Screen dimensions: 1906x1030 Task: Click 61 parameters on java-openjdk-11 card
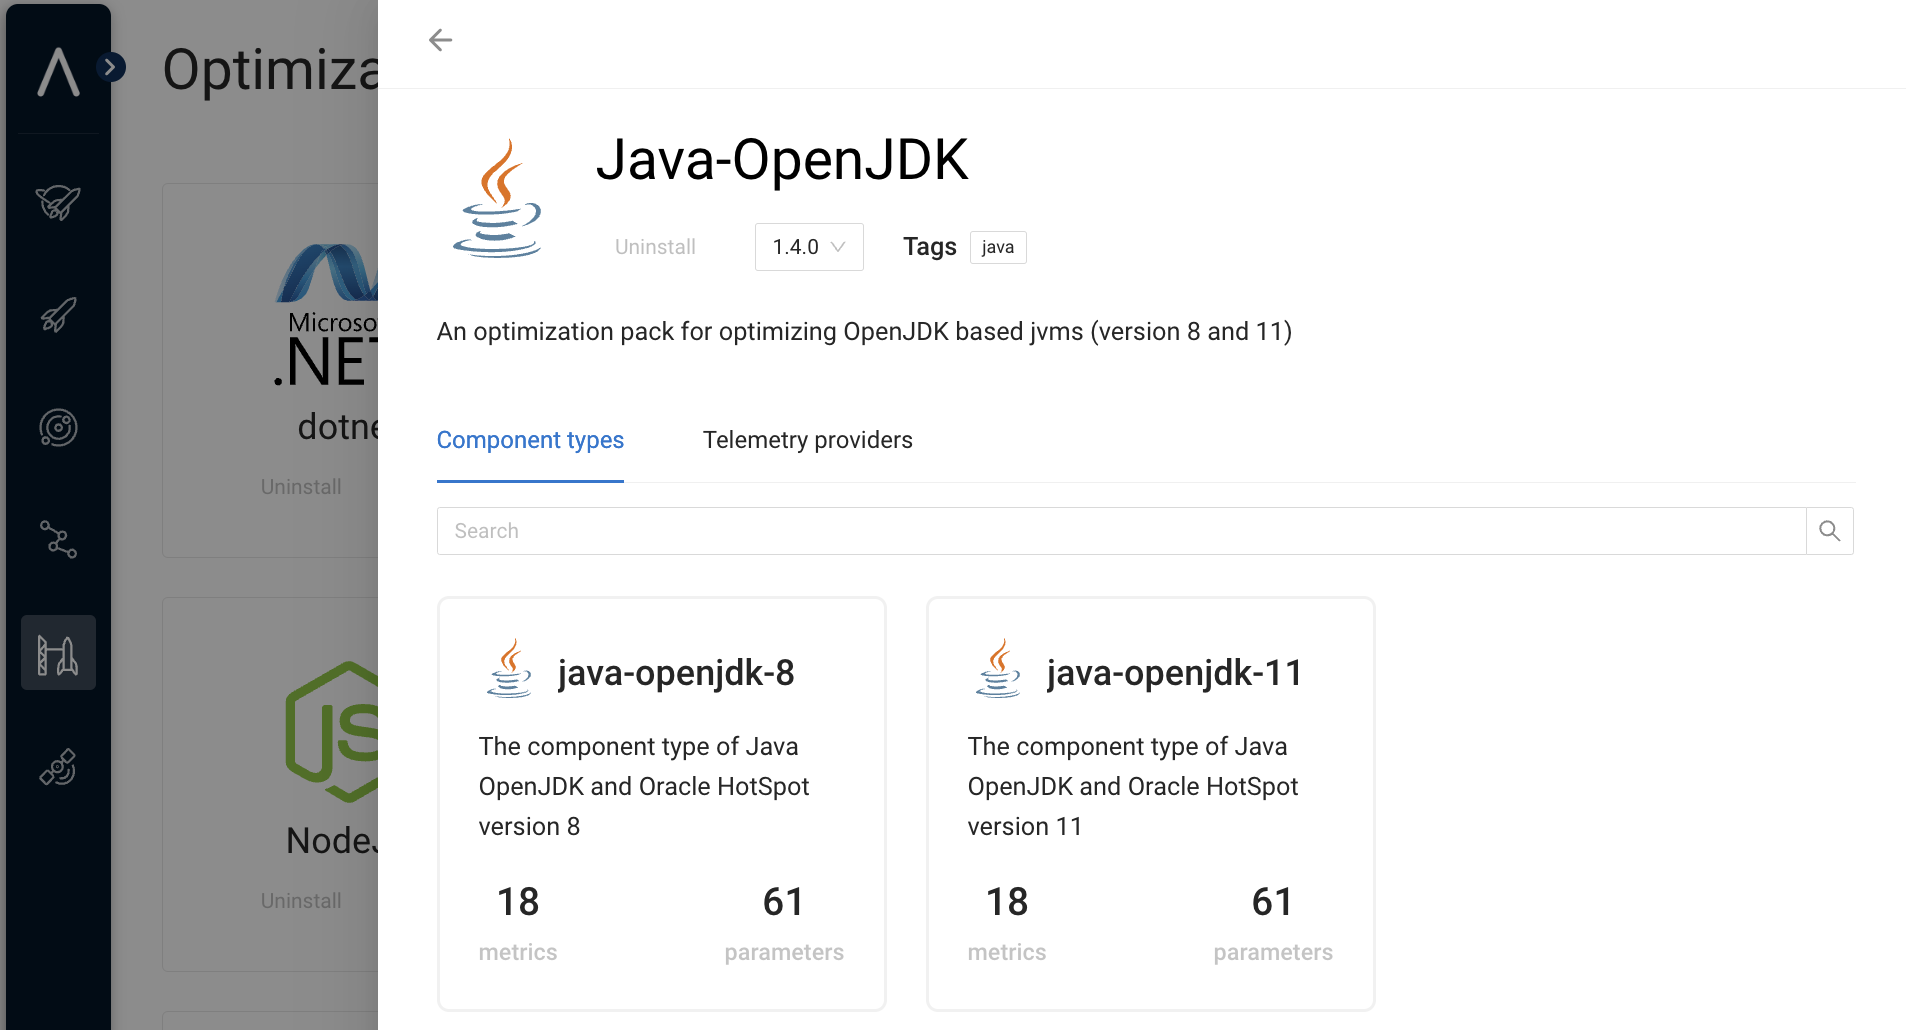[1272, 922]
